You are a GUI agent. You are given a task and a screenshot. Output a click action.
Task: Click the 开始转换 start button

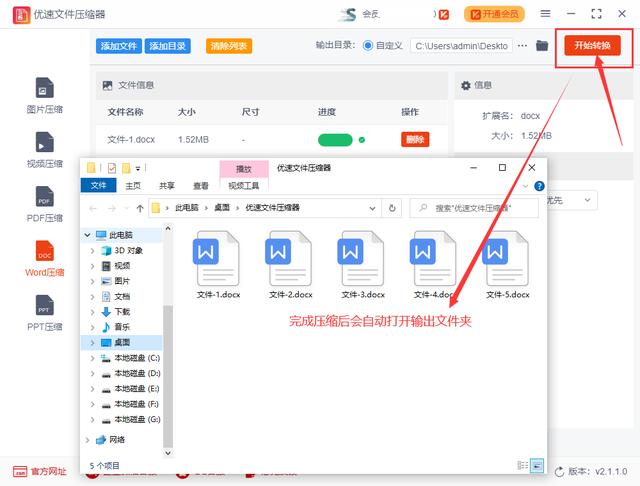click(592, 45)
